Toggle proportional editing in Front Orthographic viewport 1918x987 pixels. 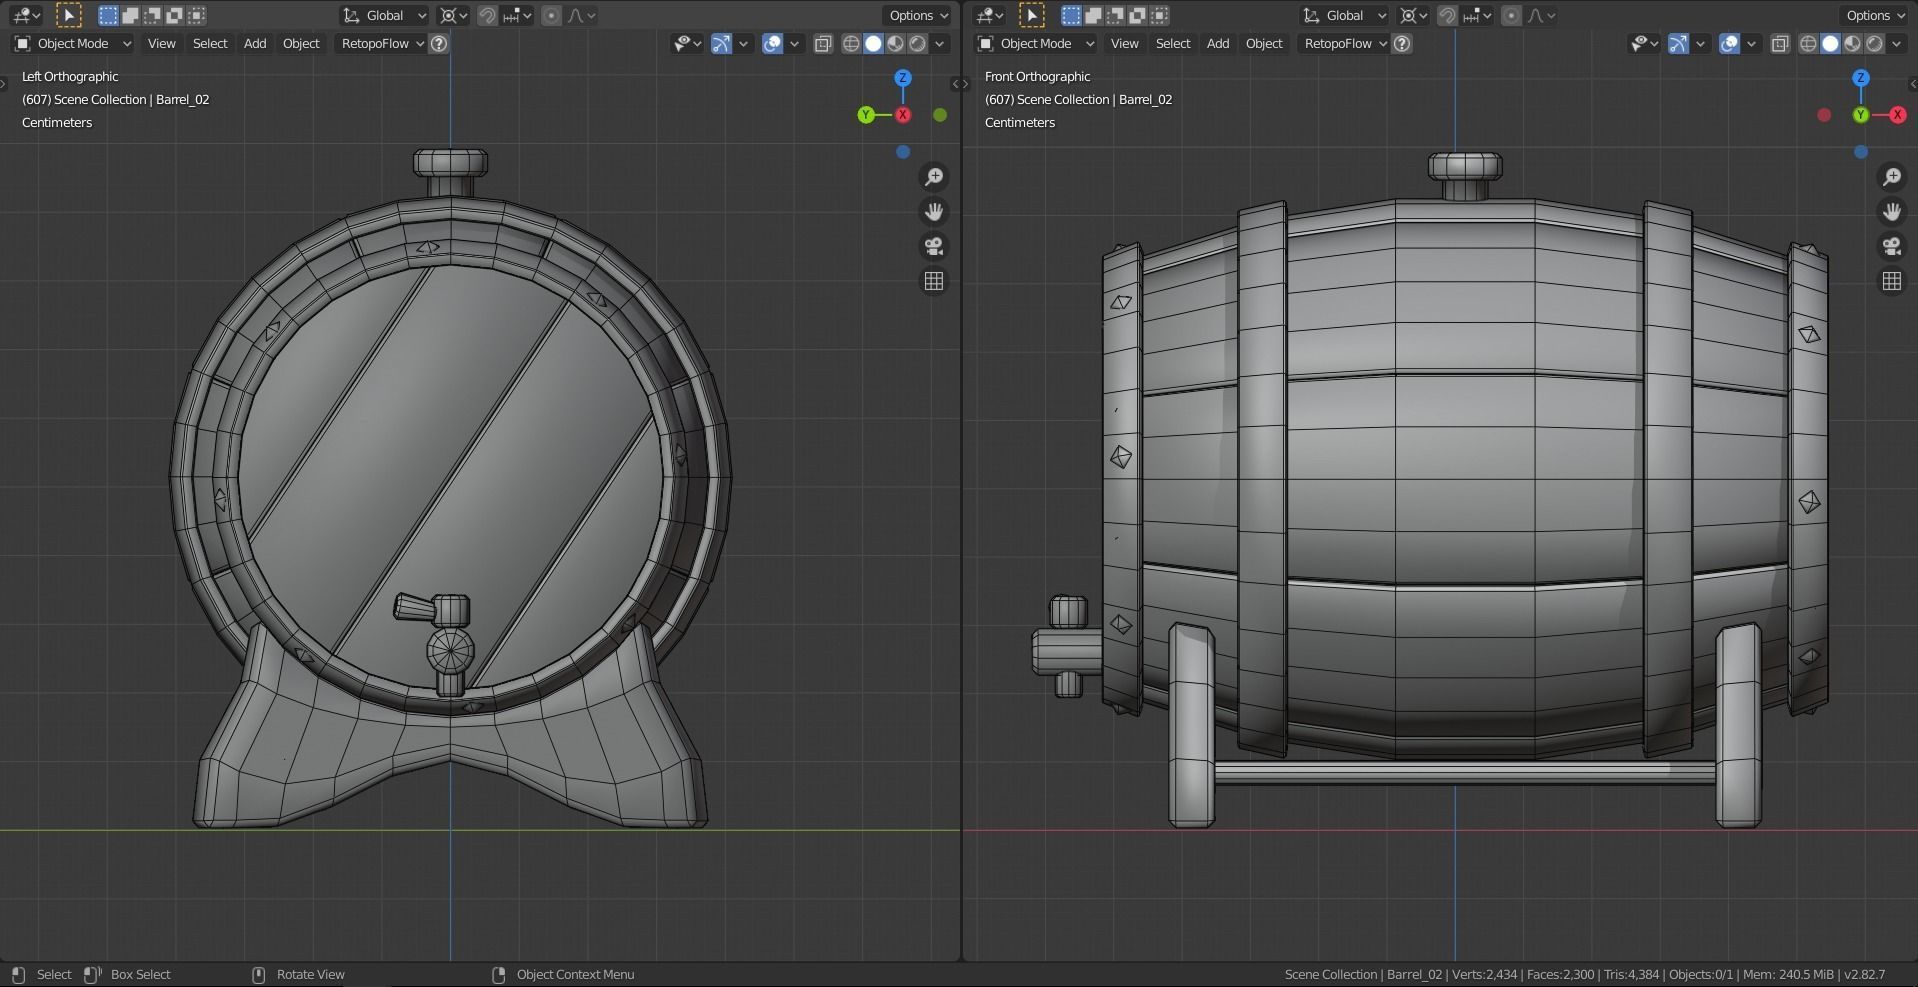[x=1511, y=15]
